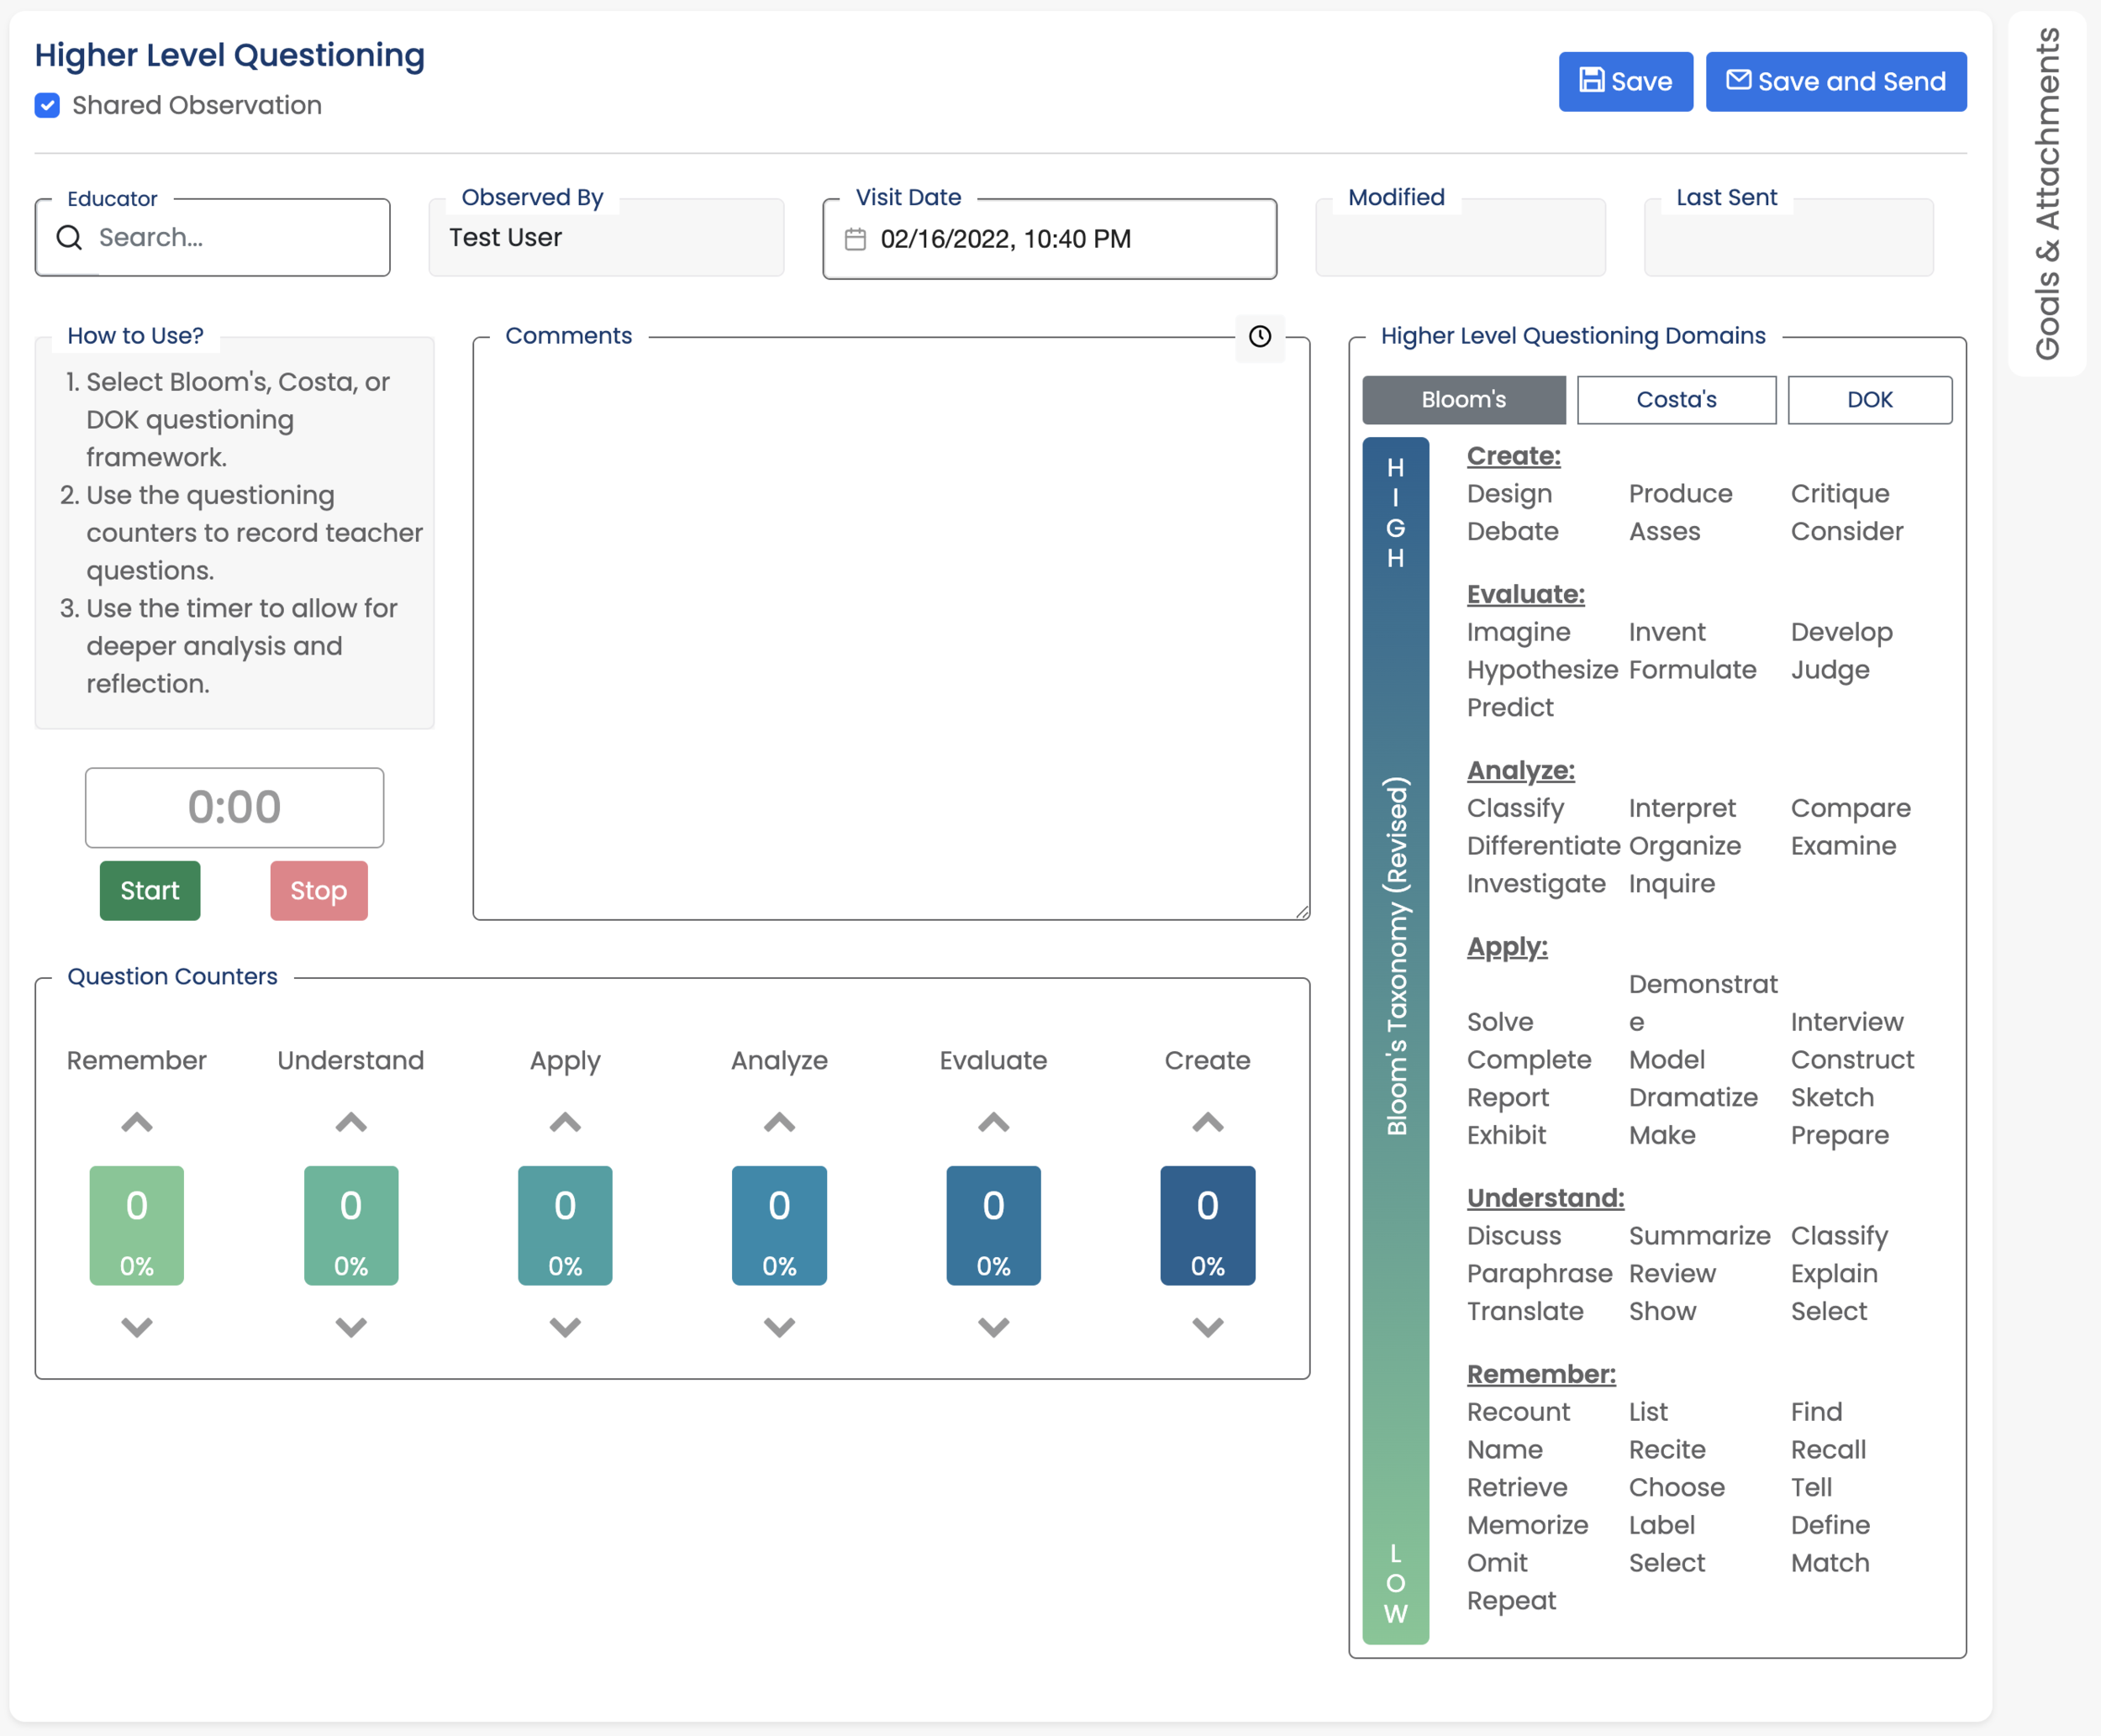This screenshot has width=2101, height=1736.
Task: Click the calendar icon in Visit Date
Action: 855,239
